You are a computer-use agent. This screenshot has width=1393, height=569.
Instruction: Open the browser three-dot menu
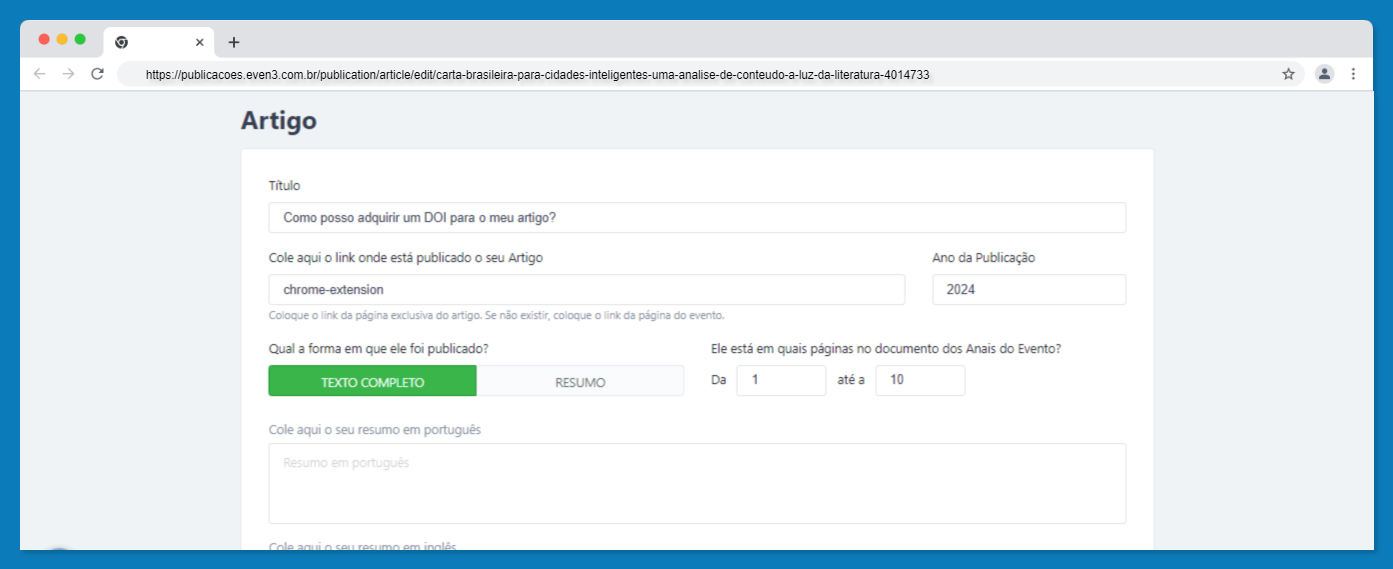(1353, 74)
